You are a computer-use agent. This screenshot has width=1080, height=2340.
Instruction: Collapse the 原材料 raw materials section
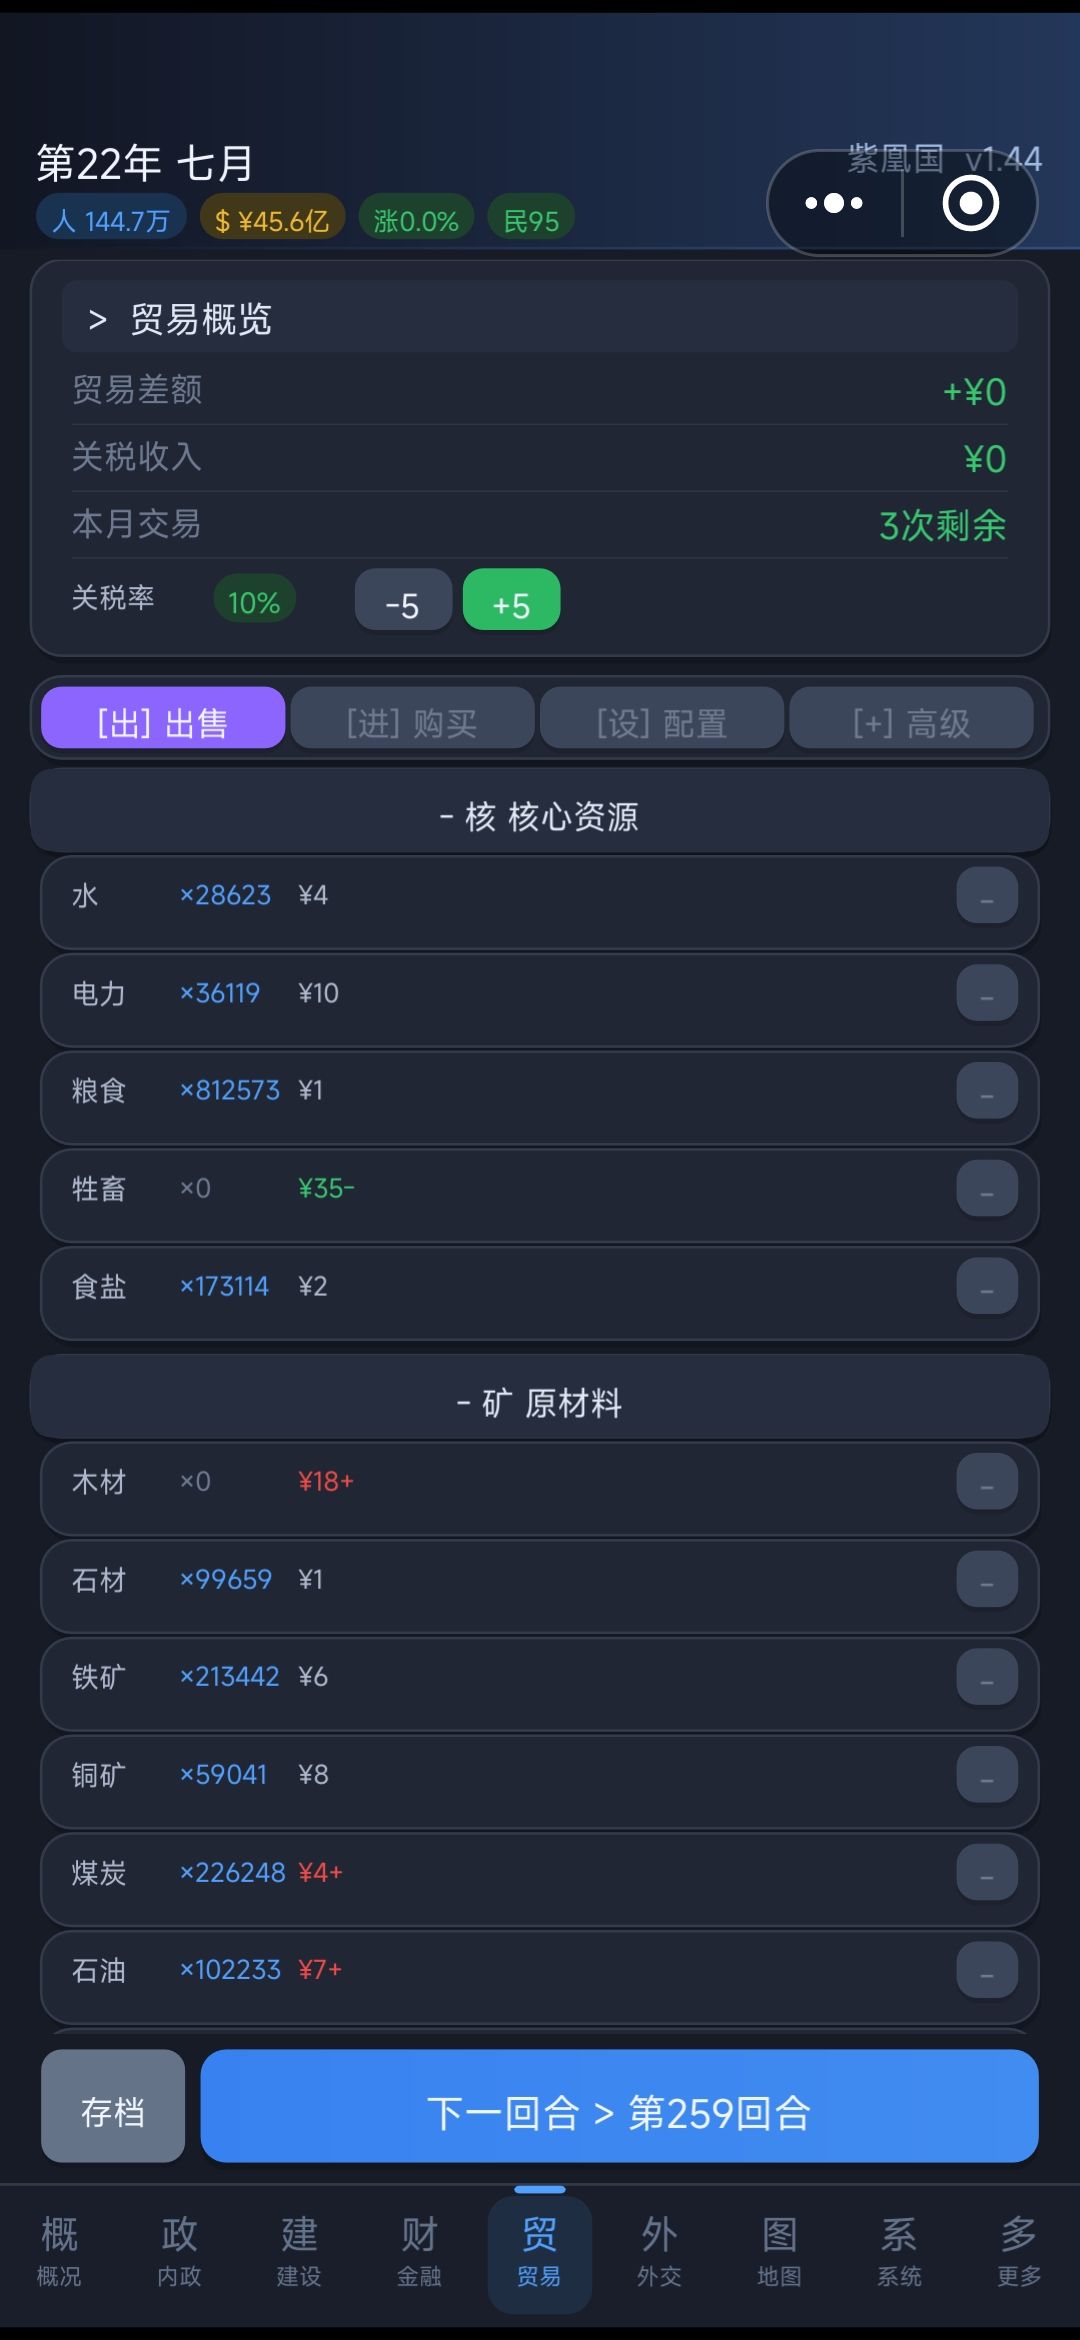point(540,1402)
